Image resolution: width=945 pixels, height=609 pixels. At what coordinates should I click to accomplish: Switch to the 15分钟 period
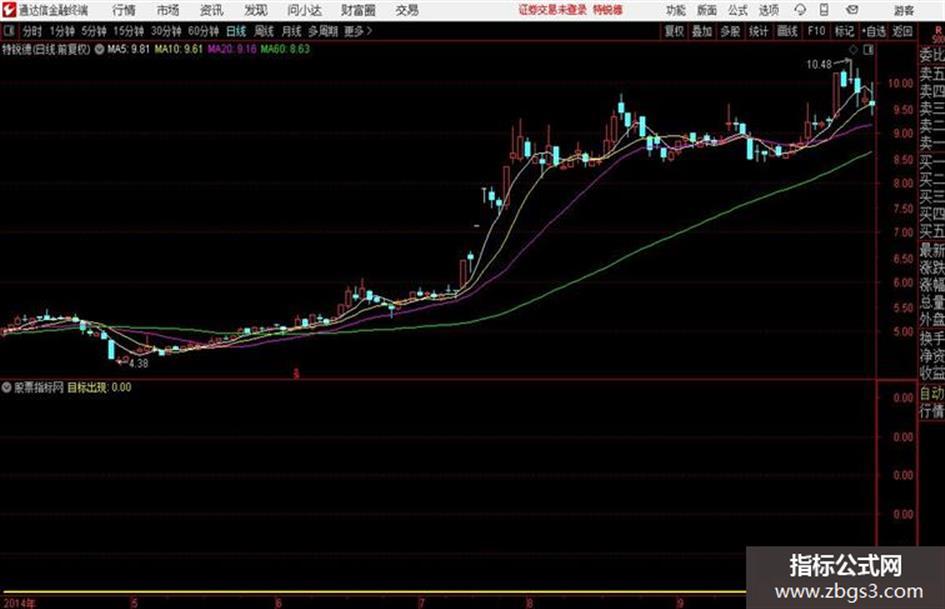click(x=129, y=31)
